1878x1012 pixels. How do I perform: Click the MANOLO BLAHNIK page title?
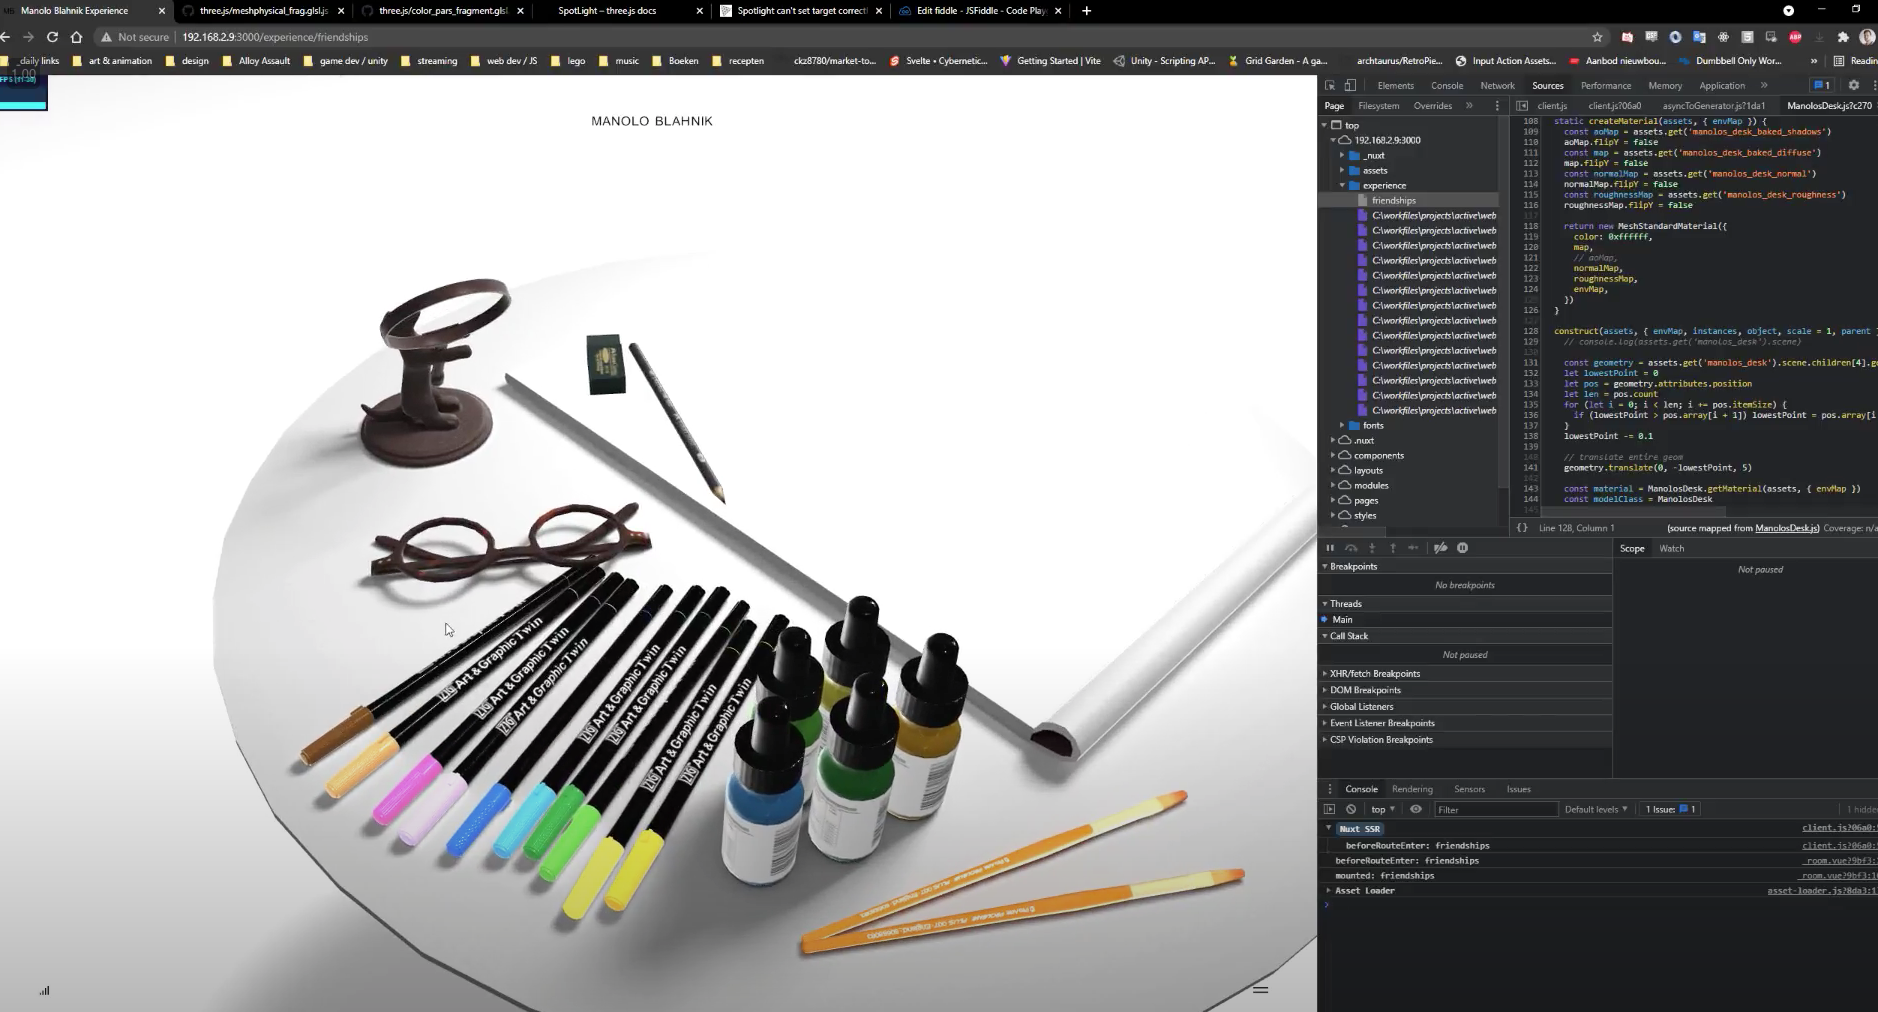652,121
